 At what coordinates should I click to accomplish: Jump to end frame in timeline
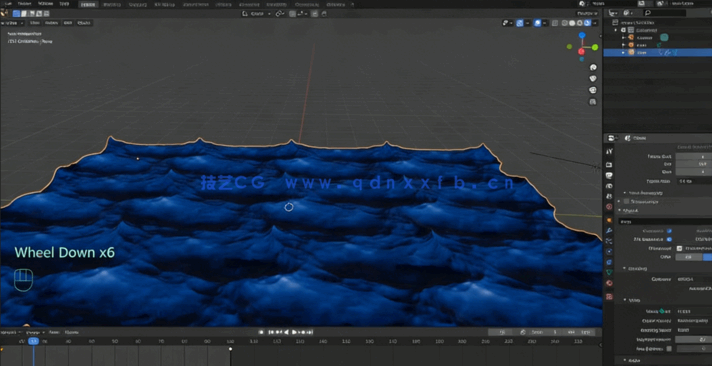click(x=311, y=332)
